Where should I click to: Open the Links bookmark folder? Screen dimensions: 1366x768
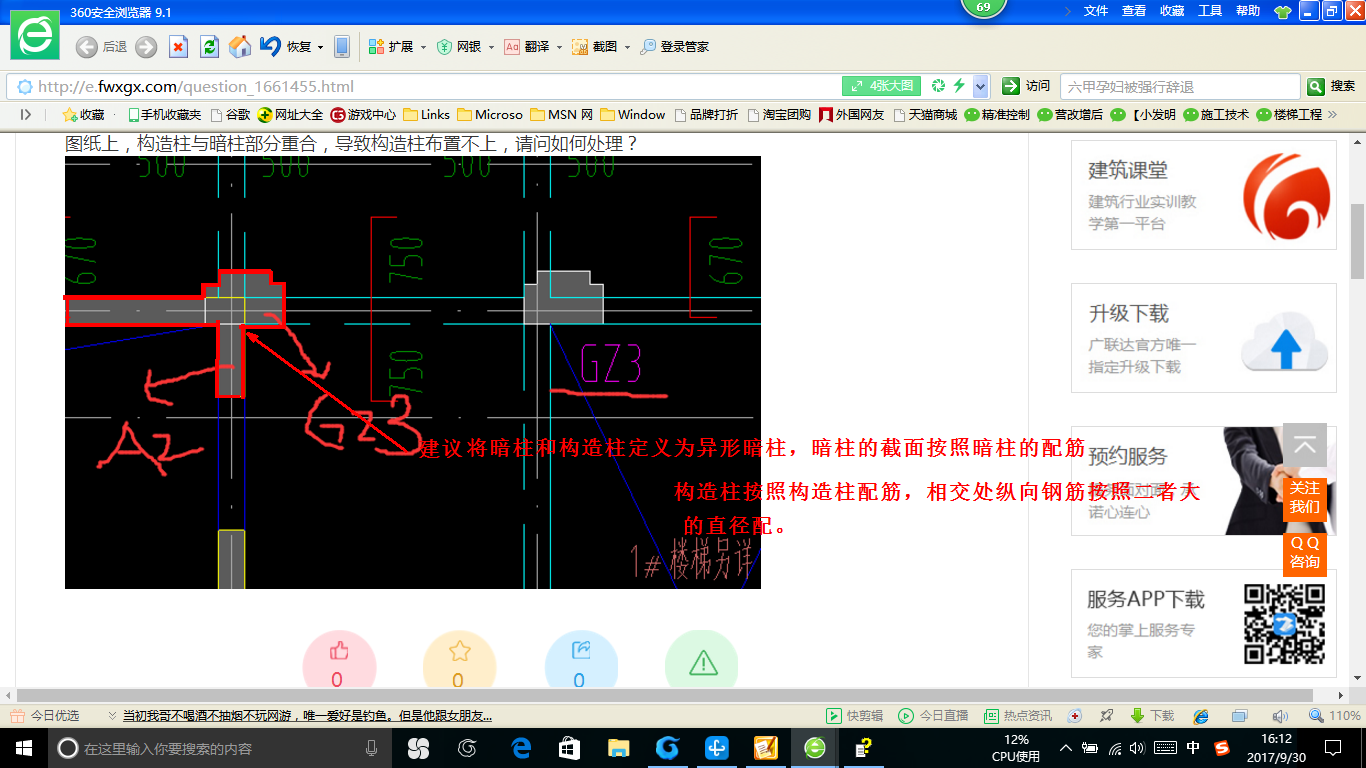(427, 115)
